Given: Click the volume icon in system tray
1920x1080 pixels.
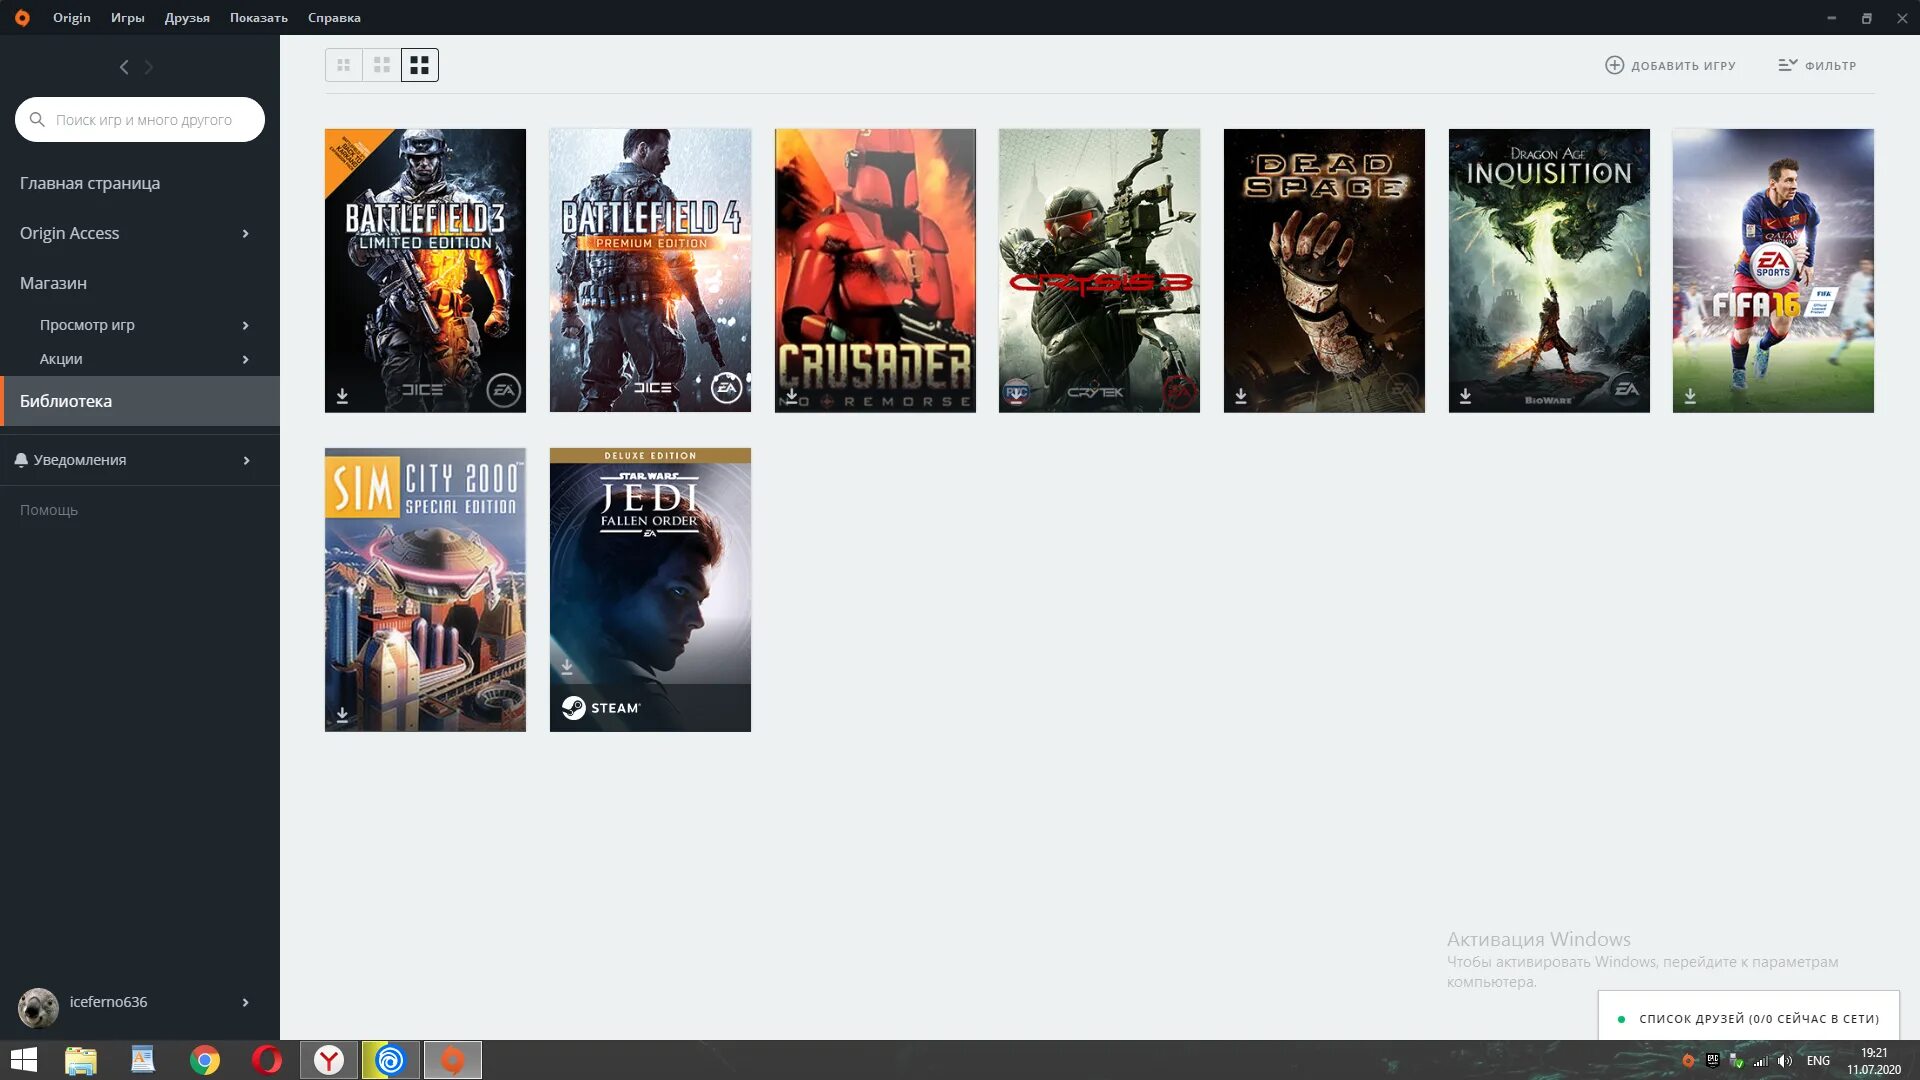Looking at the screenshot, I should [x=1785, y=1061].
